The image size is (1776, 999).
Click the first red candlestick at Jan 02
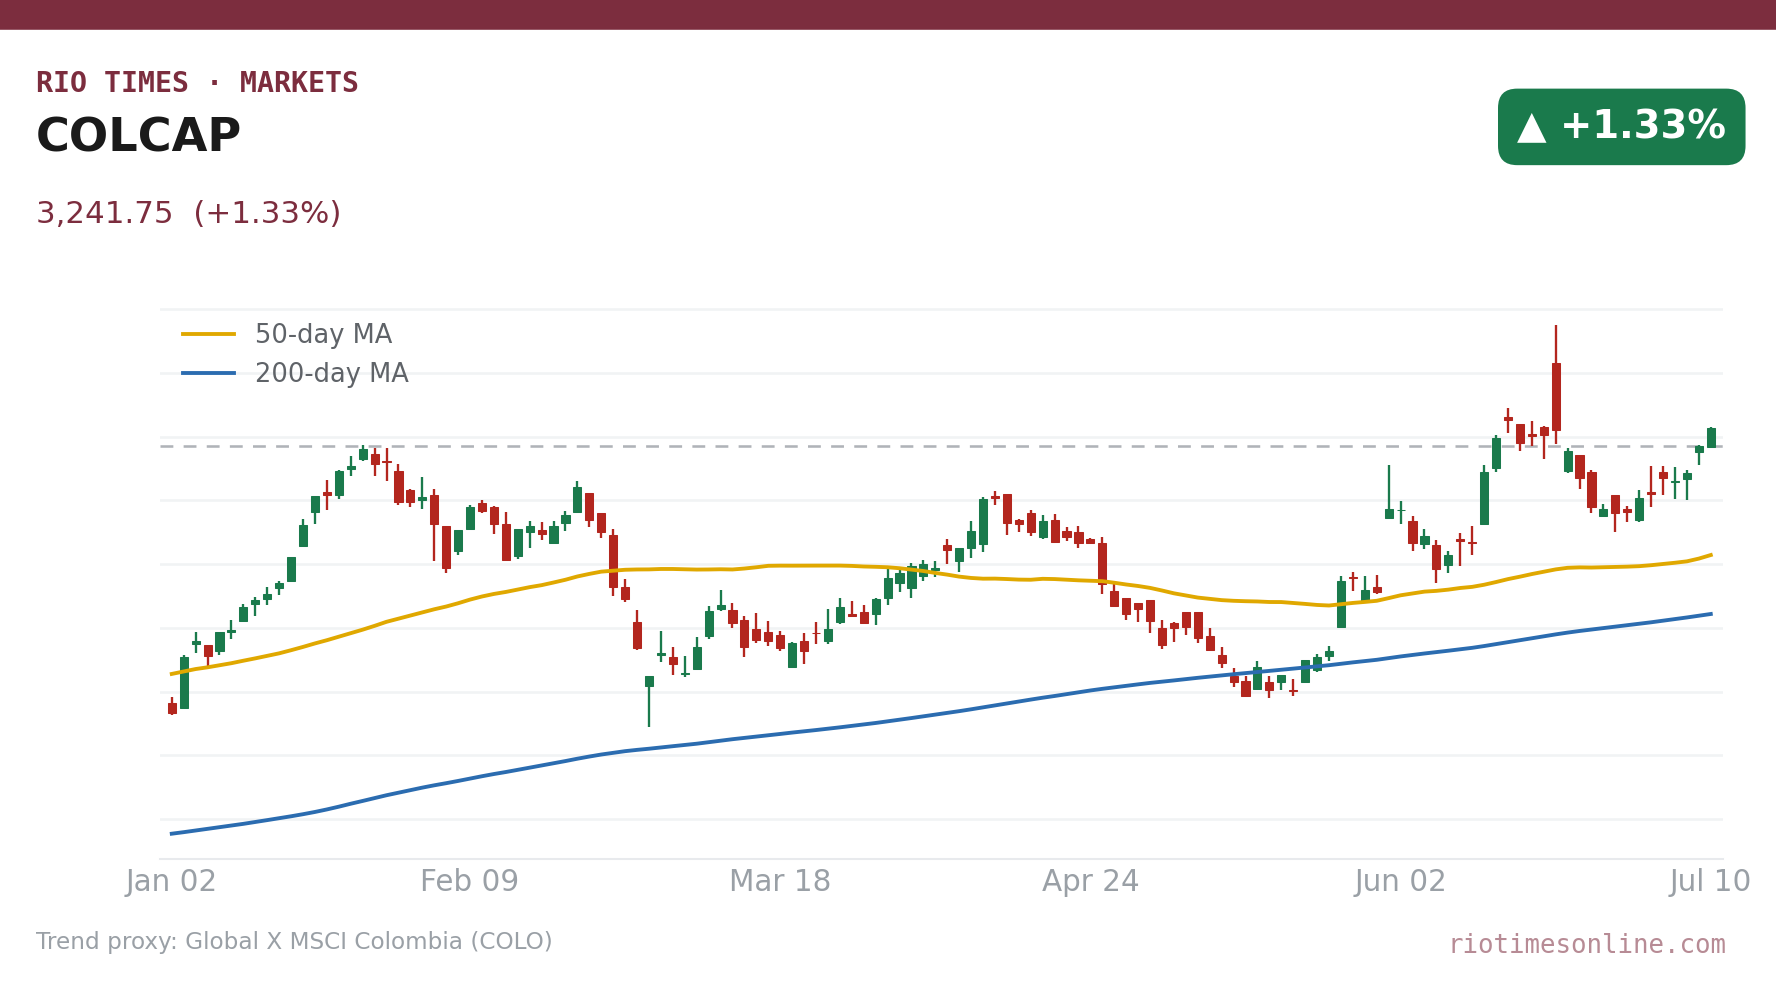(172, 708)
